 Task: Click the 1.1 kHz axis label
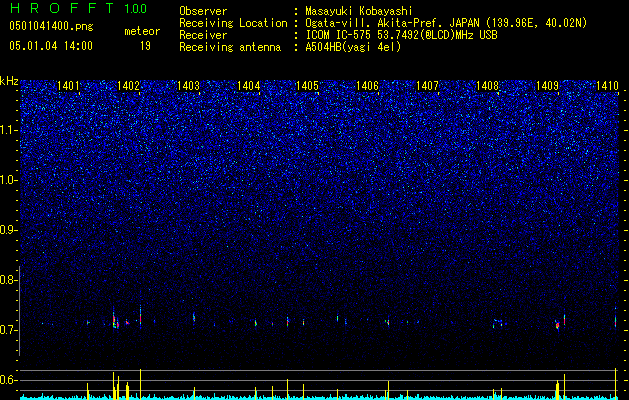[9, 130]
